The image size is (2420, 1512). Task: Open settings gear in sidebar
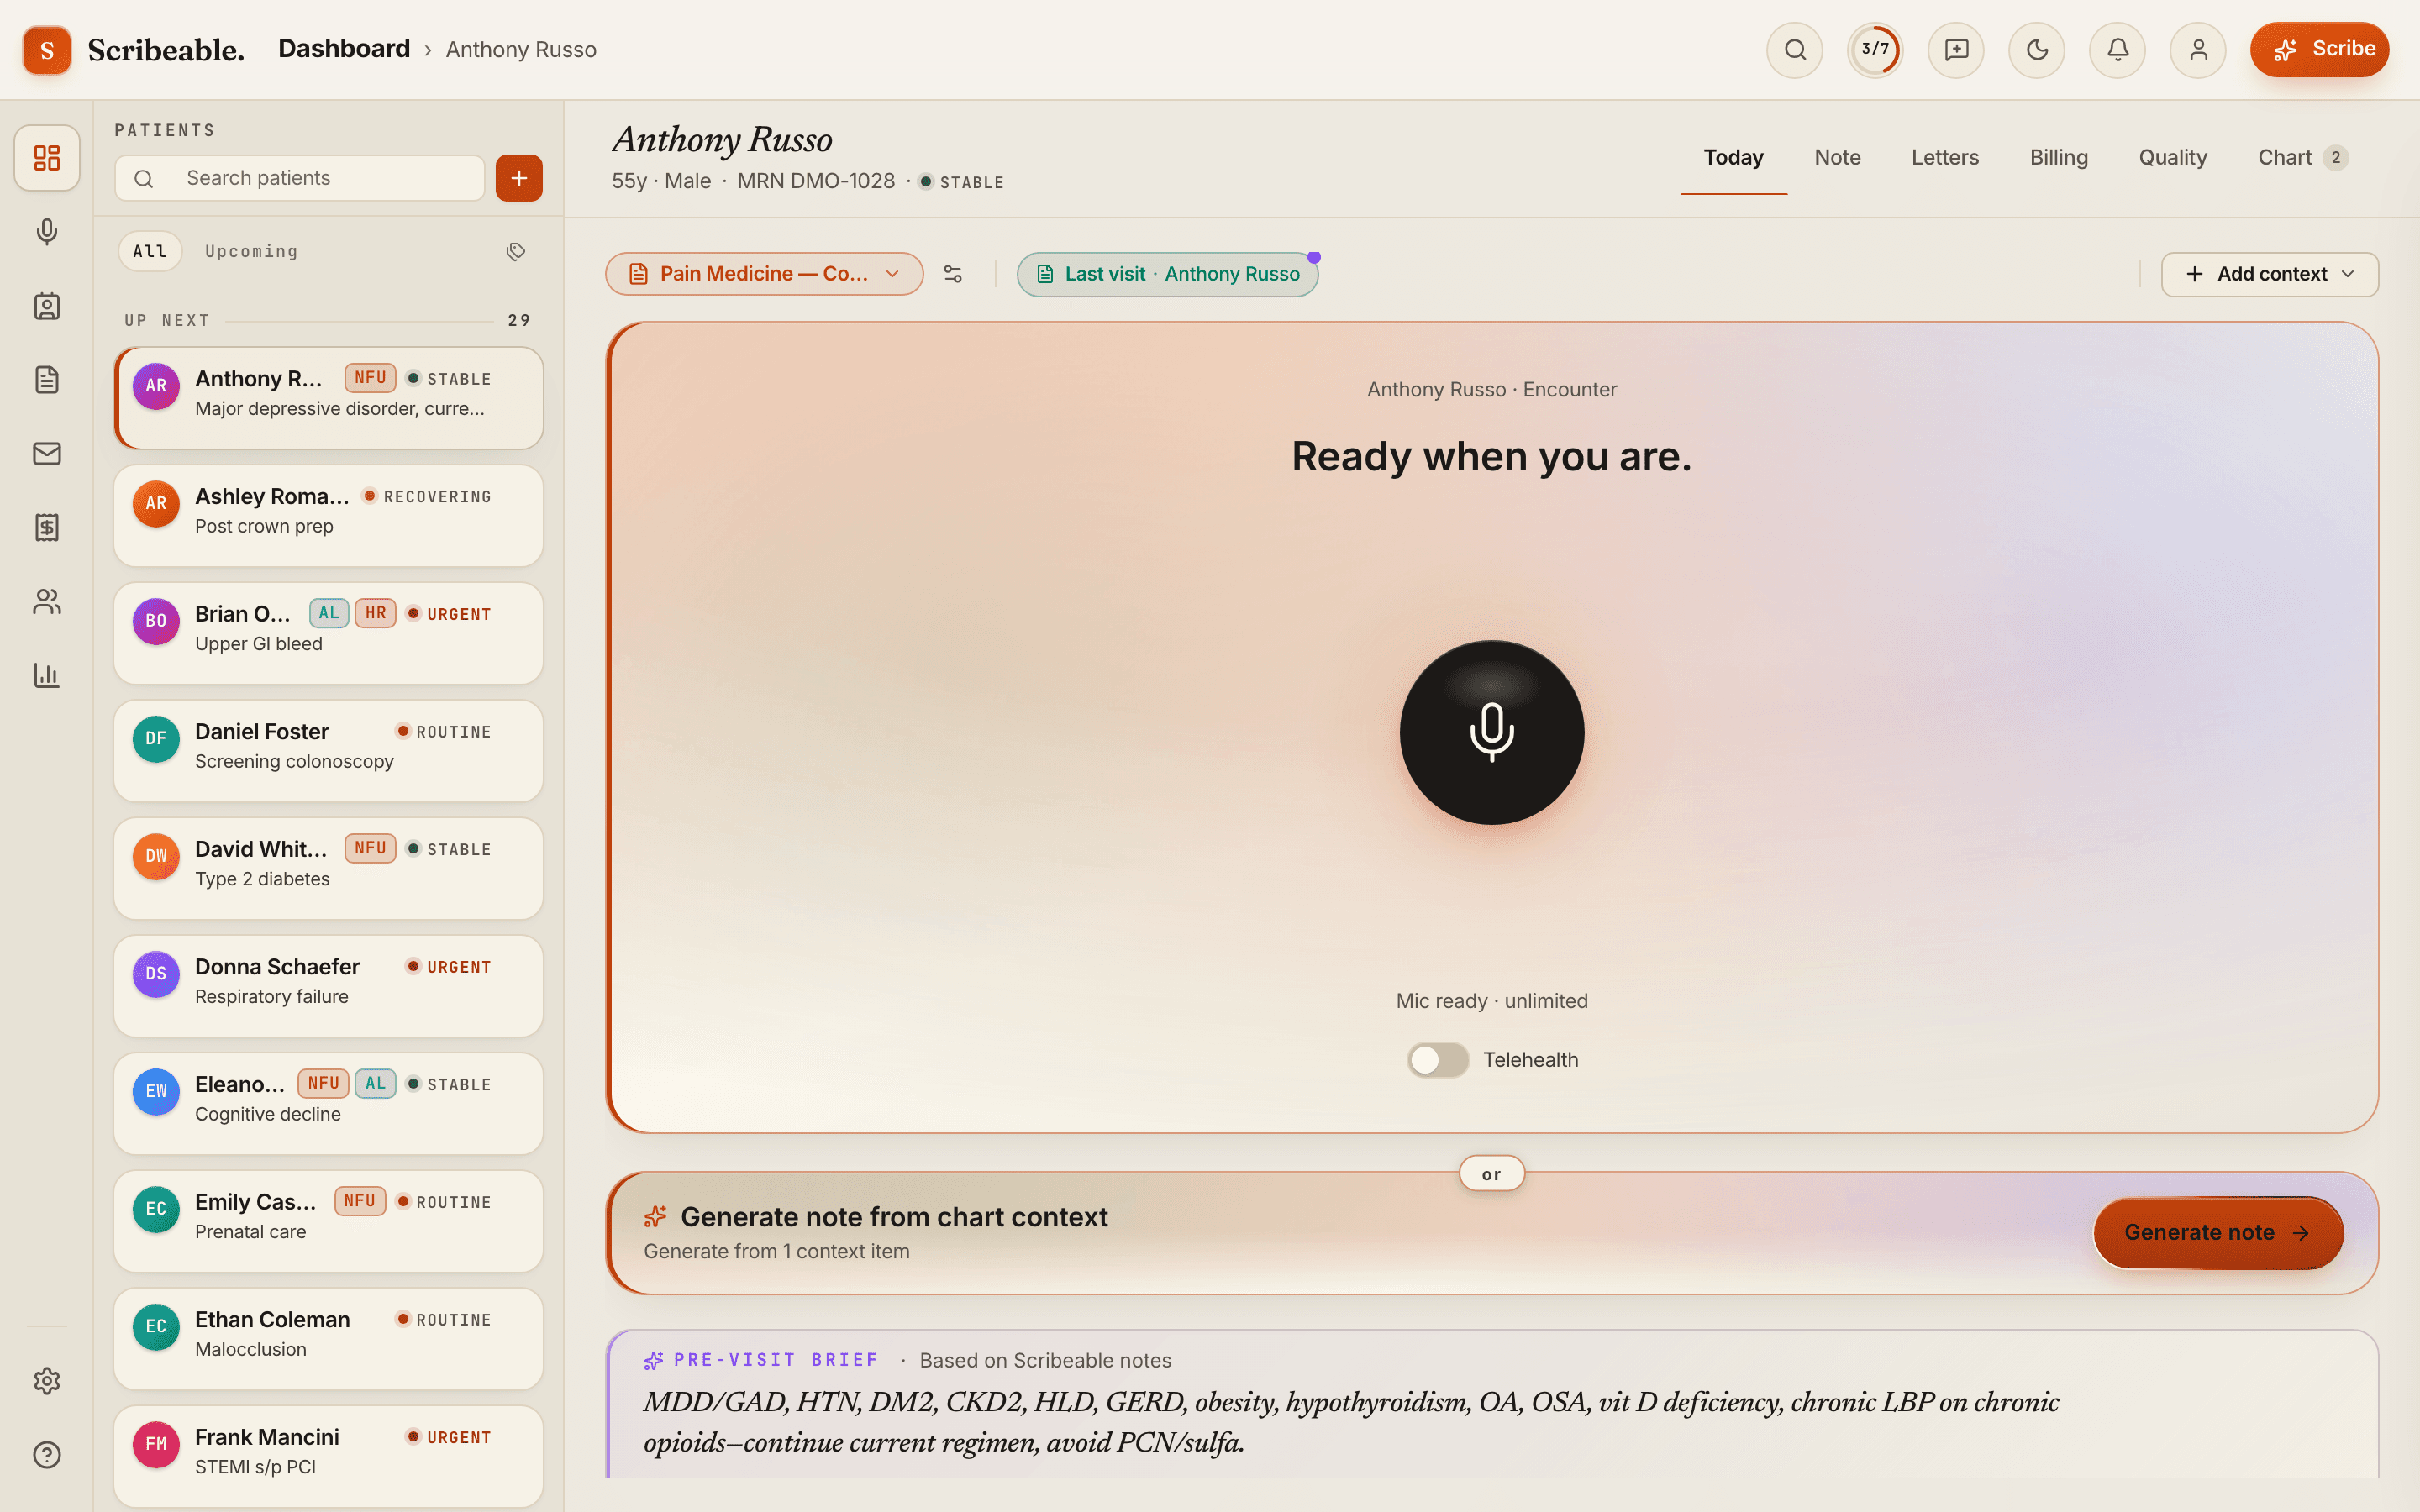47,1381
